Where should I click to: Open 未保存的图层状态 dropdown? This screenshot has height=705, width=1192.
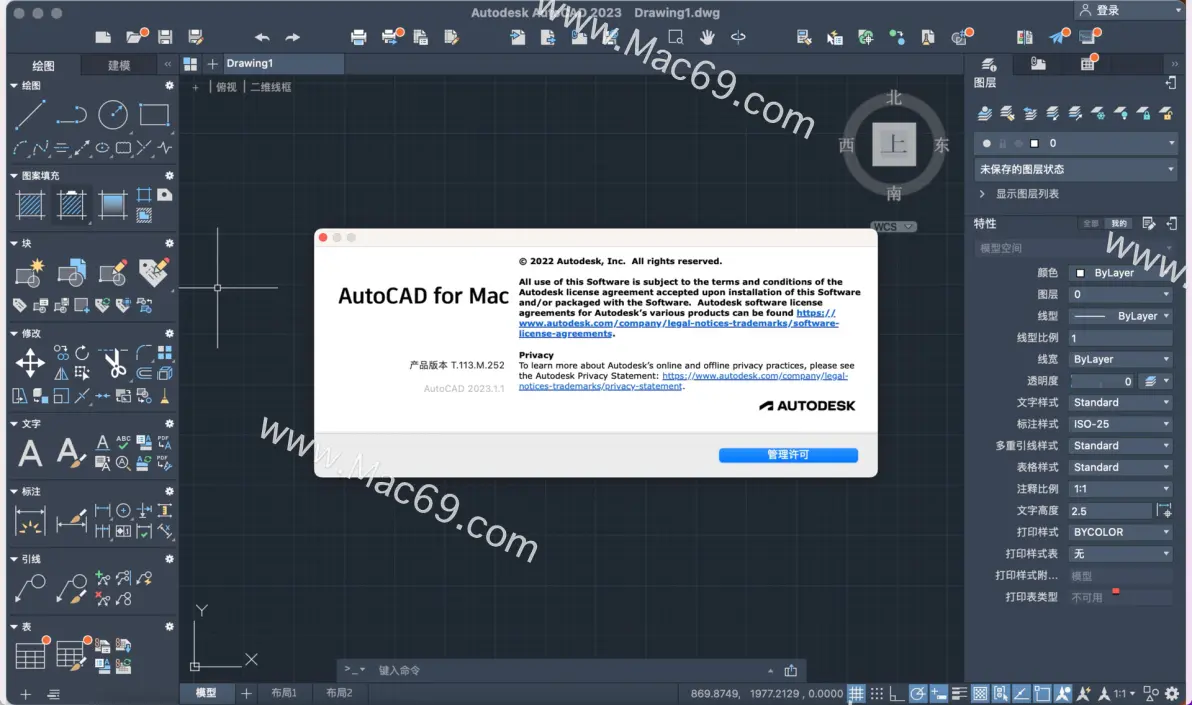1076,169
